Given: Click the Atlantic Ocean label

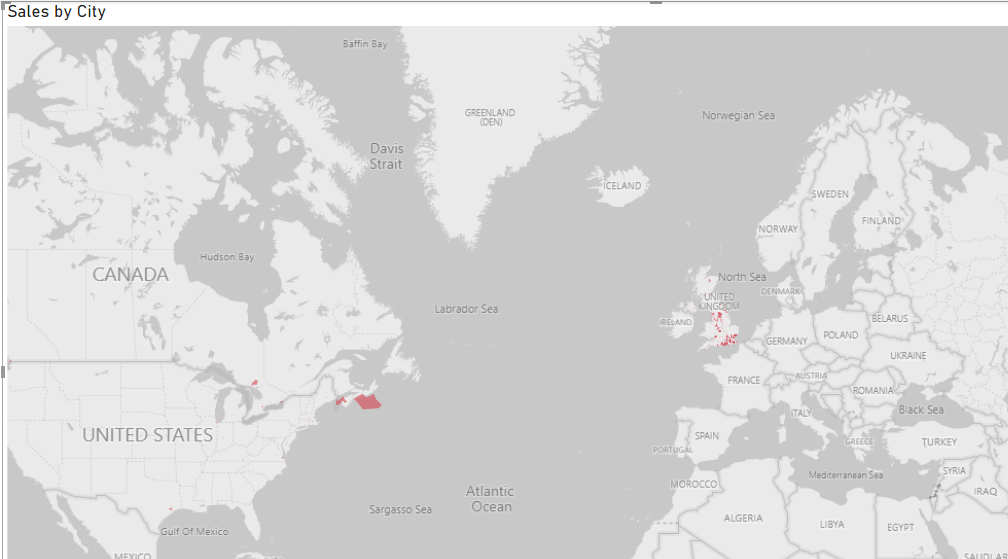Looking at the screenshot, I should click(x=490, y=499).
